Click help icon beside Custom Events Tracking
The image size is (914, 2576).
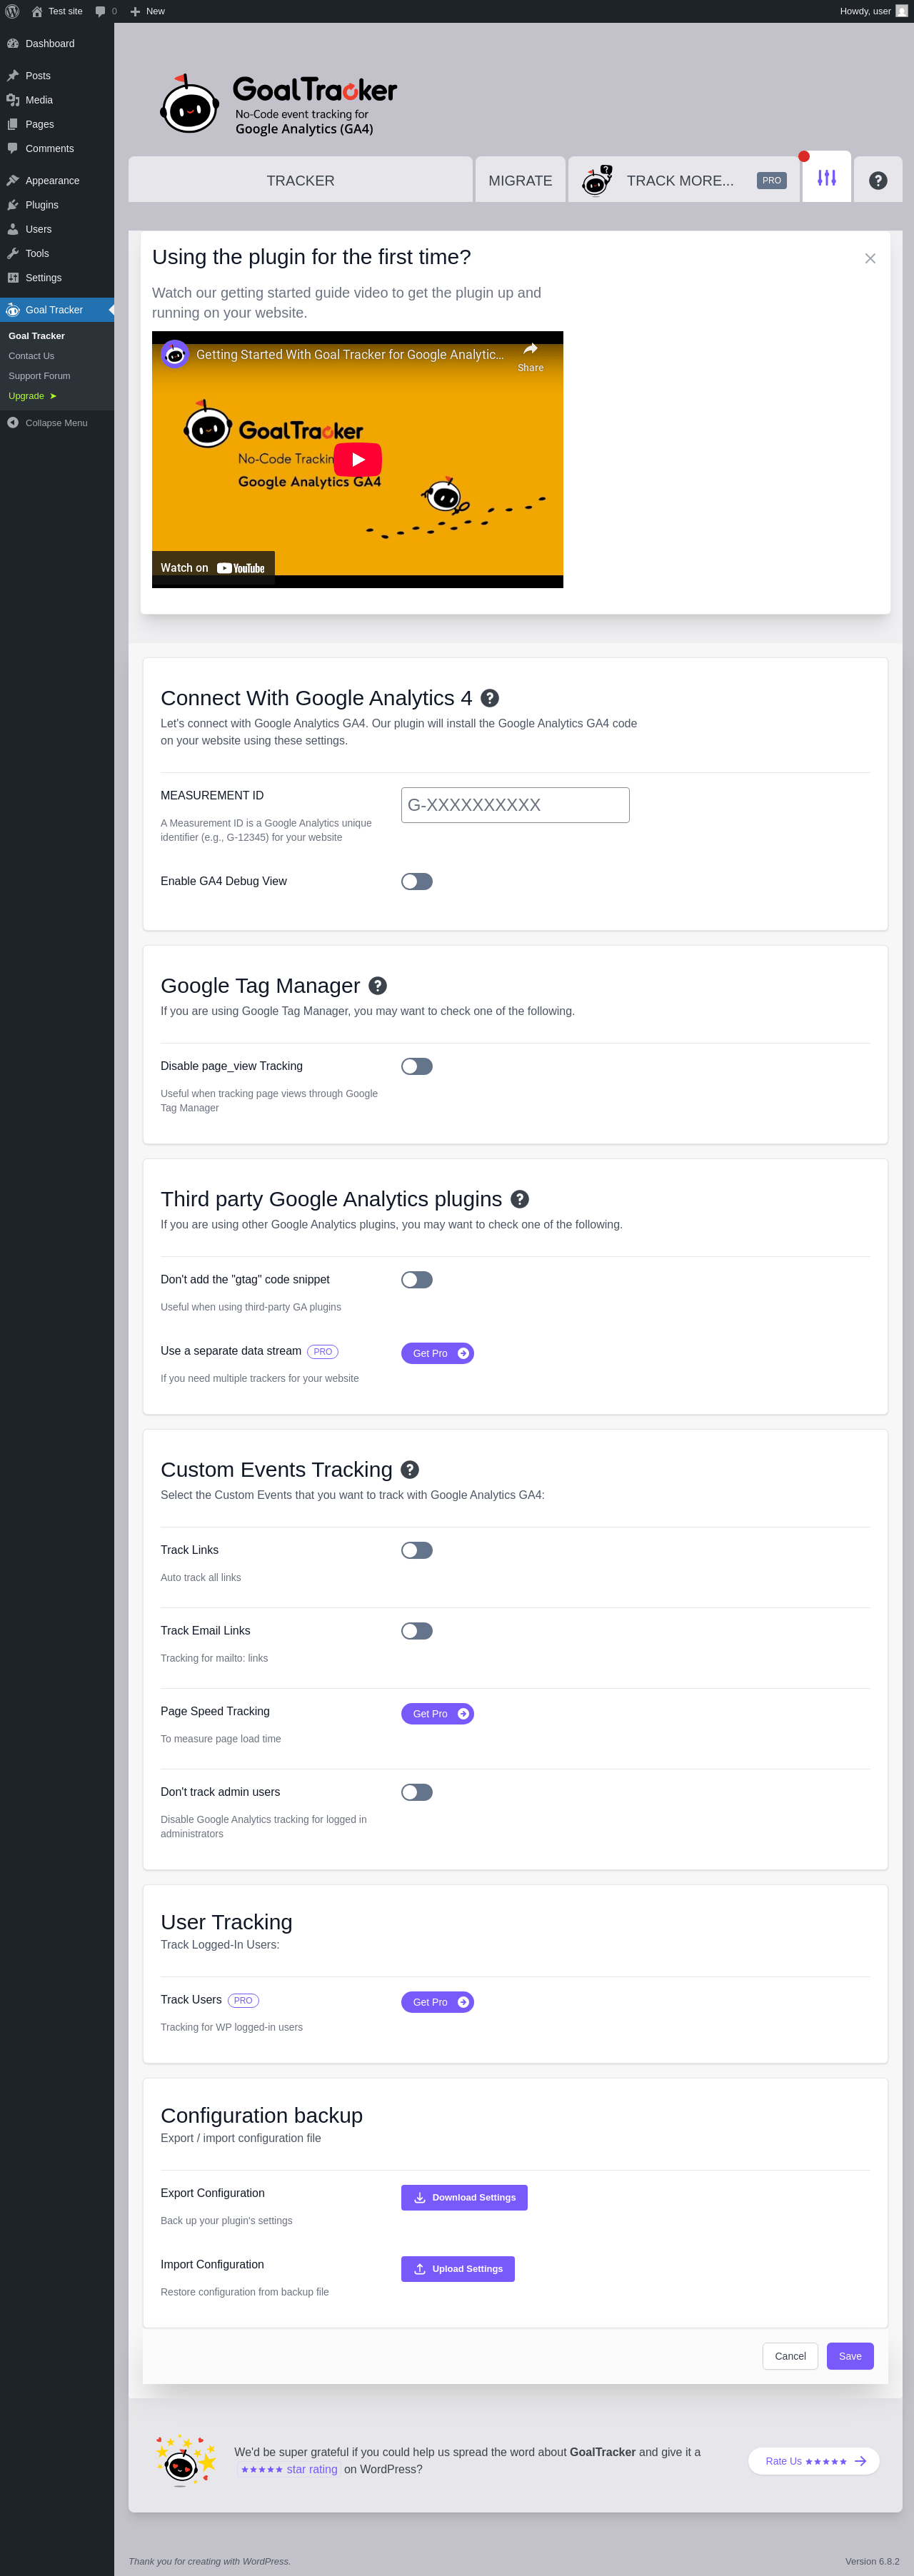pyautogui.click(x=409, y=1469)
